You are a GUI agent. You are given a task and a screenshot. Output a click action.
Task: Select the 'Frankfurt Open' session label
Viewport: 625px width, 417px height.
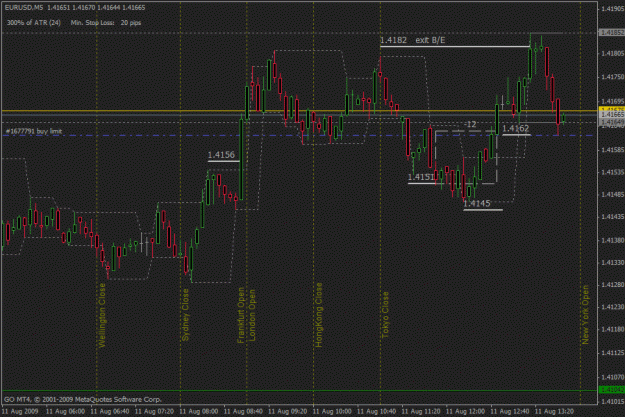241,315
